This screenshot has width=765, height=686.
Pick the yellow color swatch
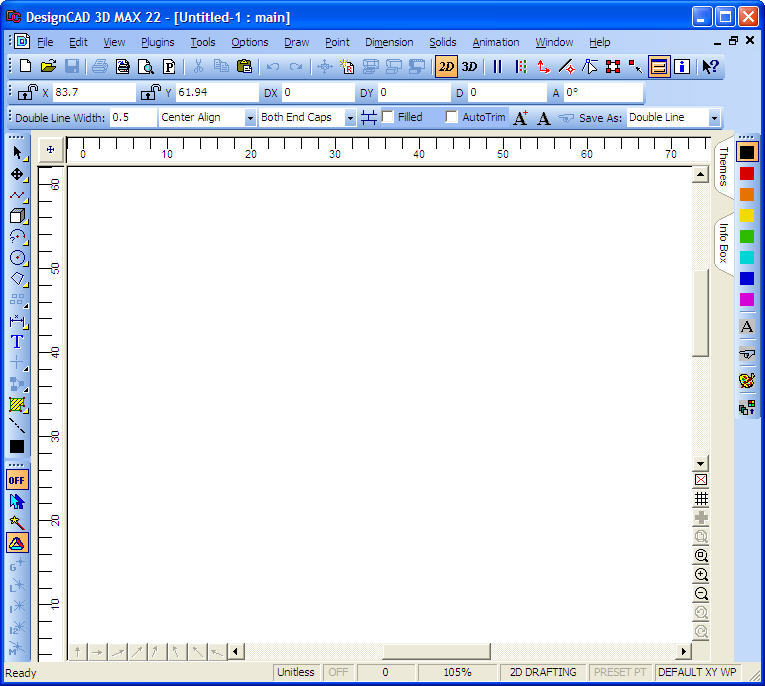click(746, 215)
